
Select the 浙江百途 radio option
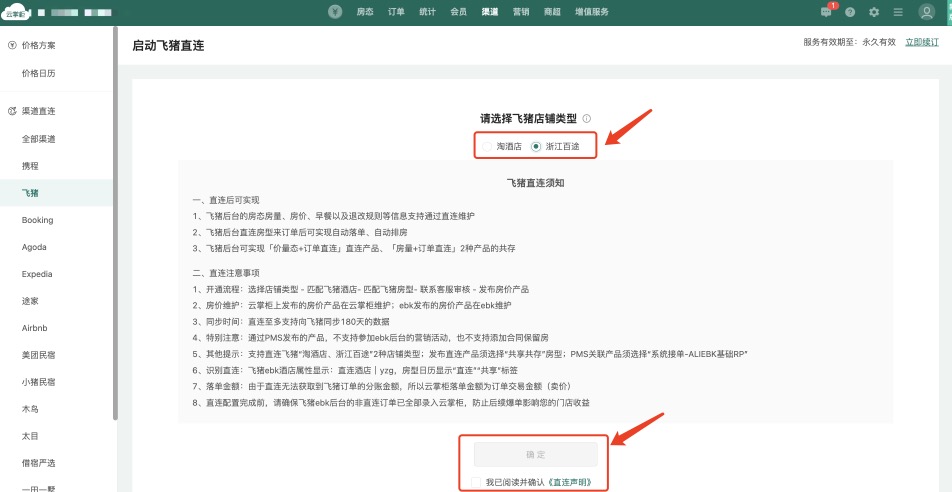(536, 146)
